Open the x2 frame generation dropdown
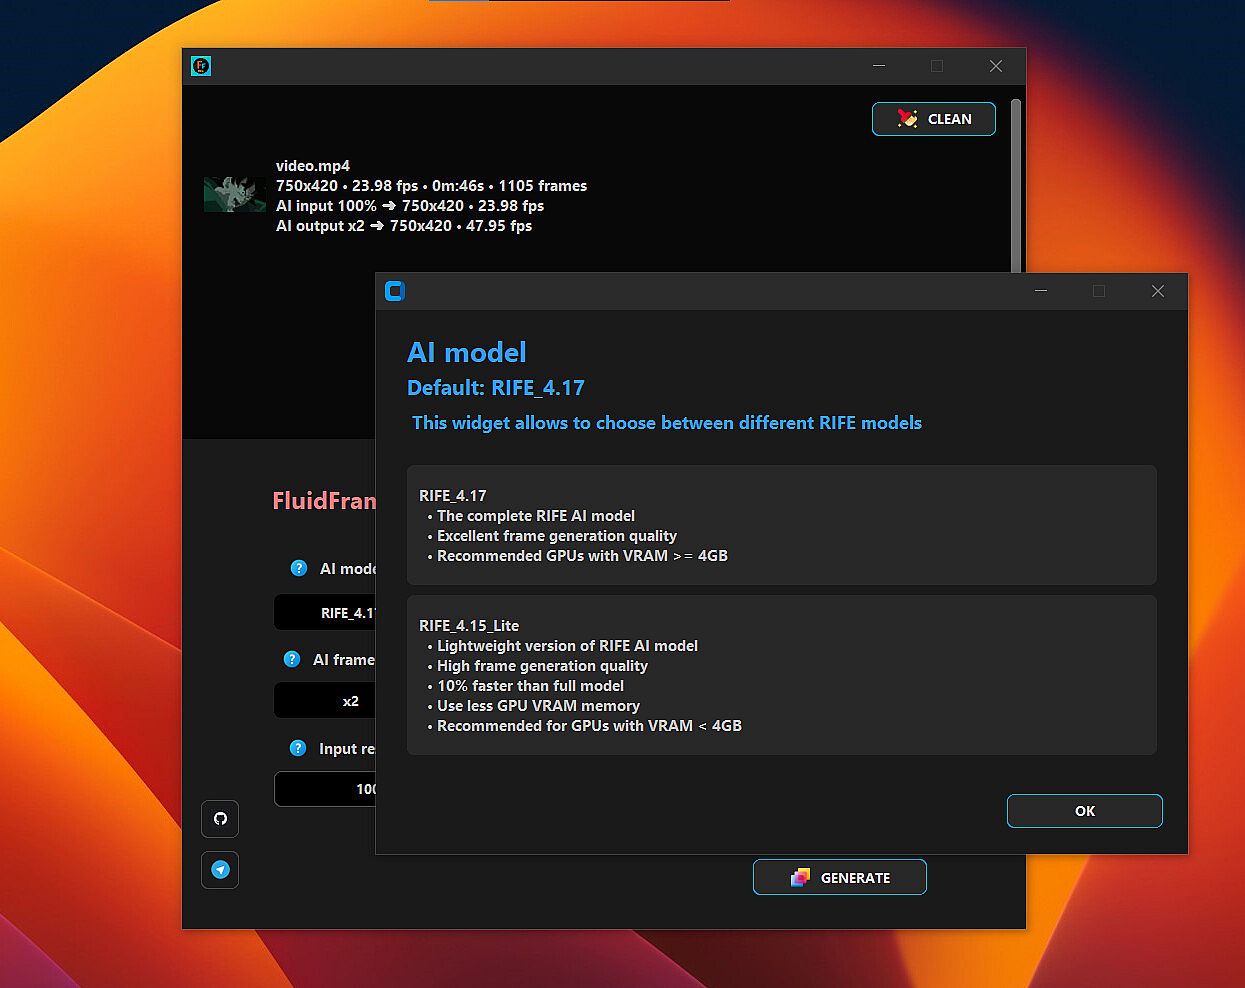This screenshot has width=1245, height=988. [325, 701]
